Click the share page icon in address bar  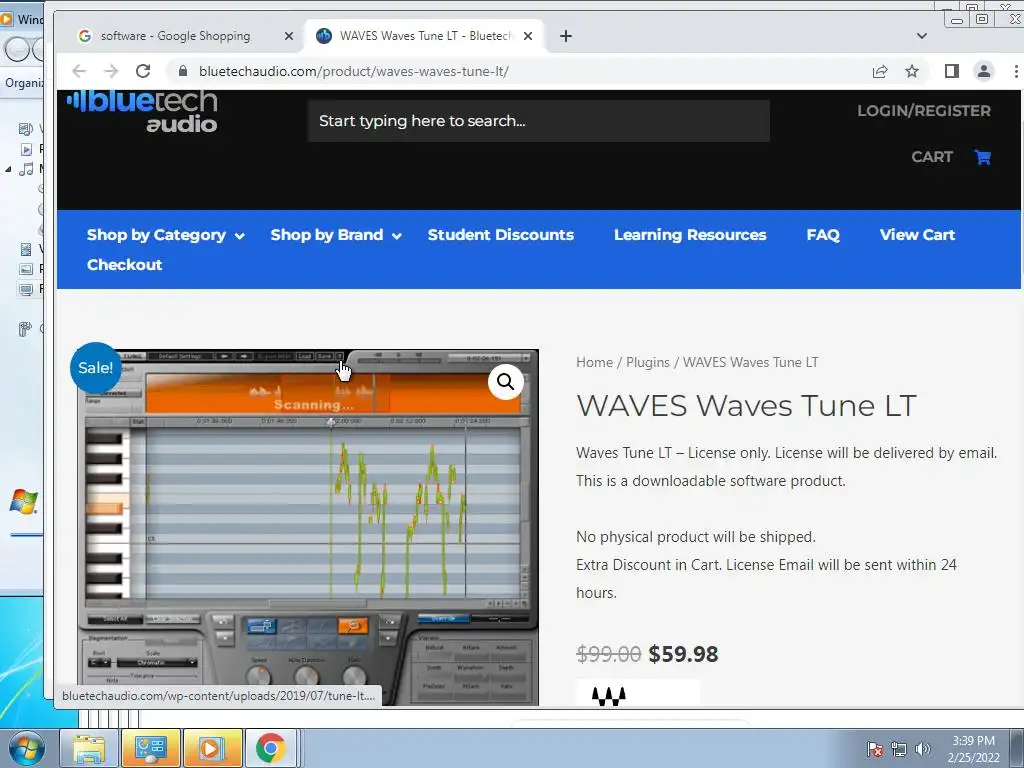coord(880,71)
